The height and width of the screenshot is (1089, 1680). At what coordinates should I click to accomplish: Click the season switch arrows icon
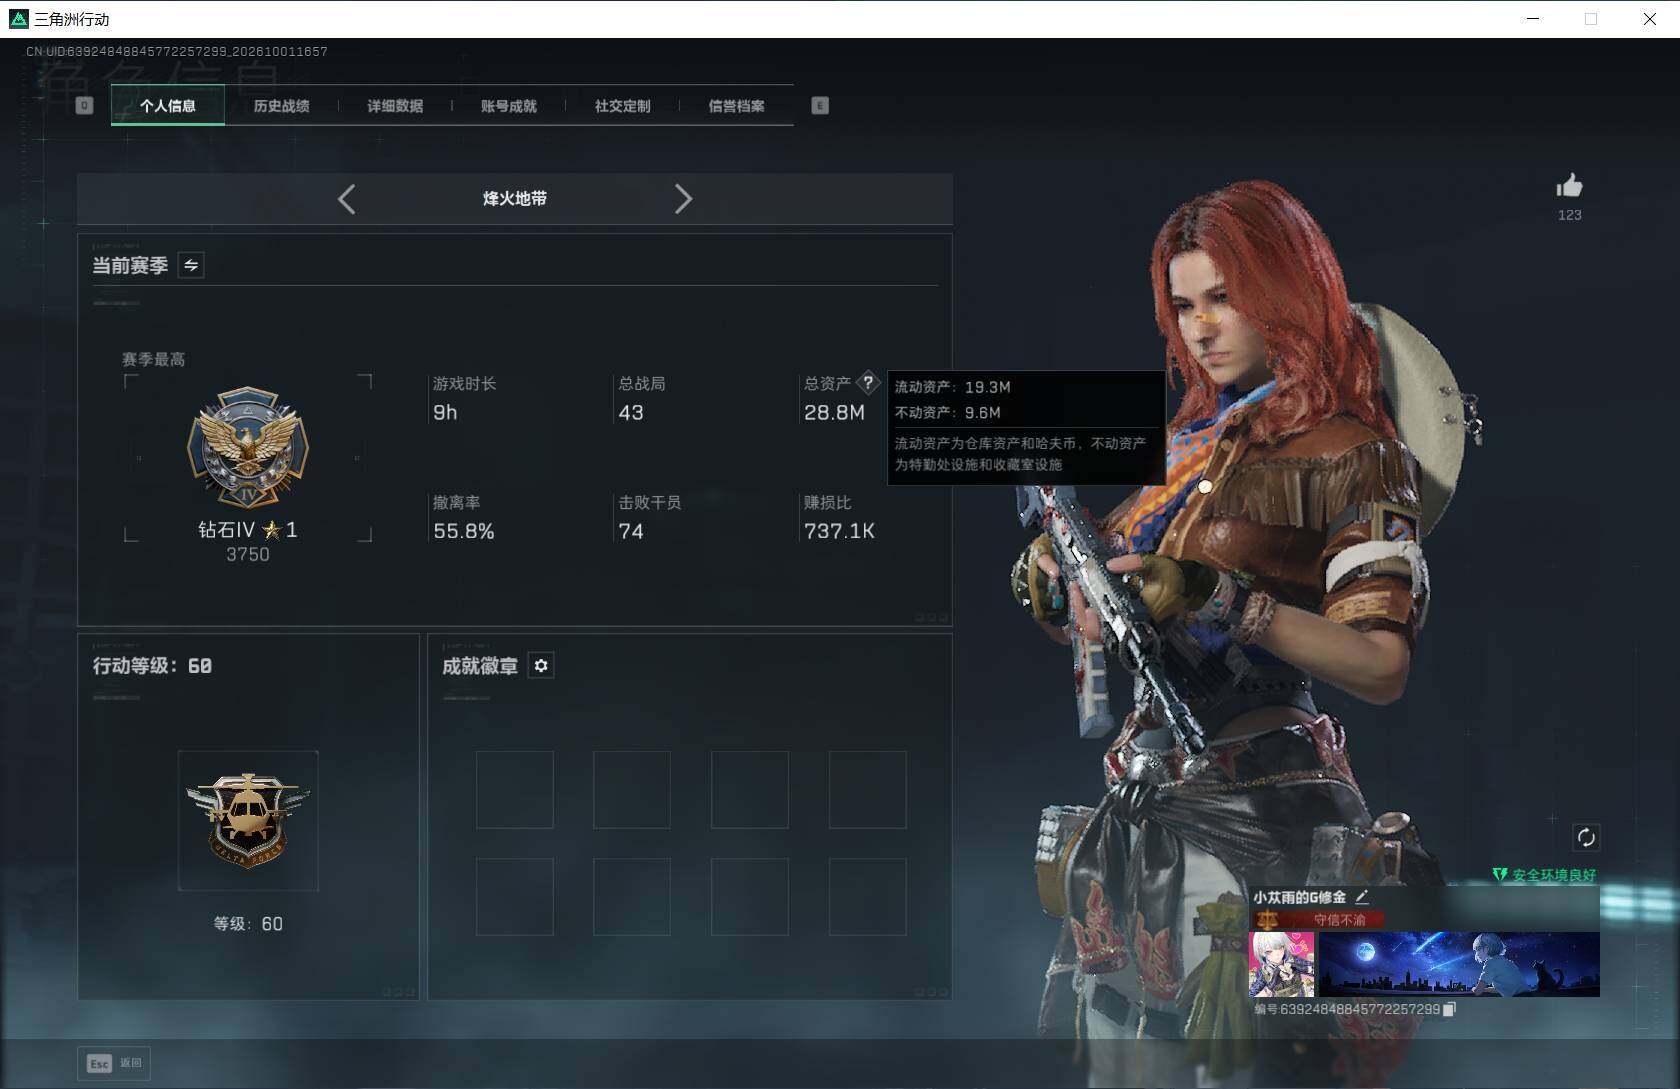click(x=191, y=265)
